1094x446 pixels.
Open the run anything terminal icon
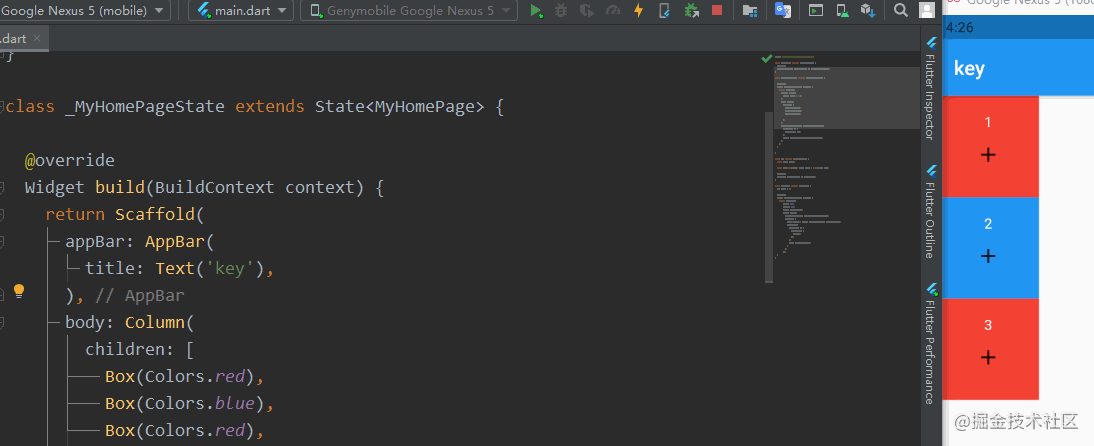[x=816, y=10]
